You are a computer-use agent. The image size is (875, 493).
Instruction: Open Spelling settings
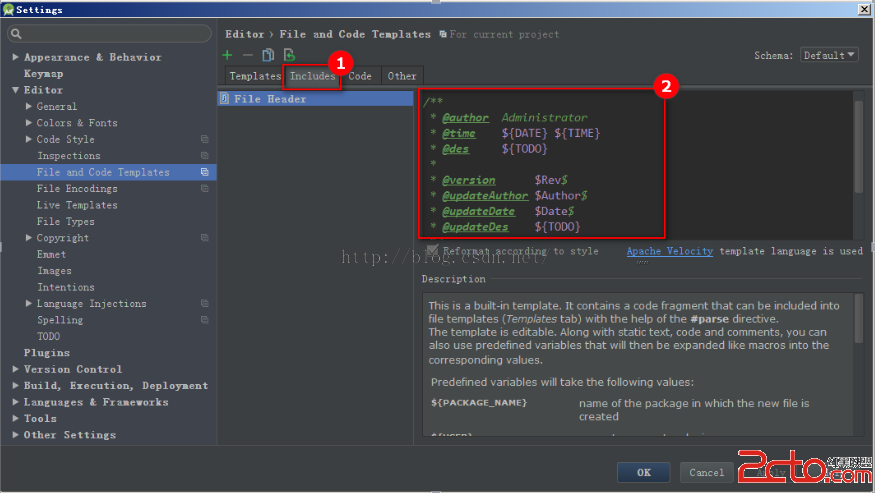point(60,320)
